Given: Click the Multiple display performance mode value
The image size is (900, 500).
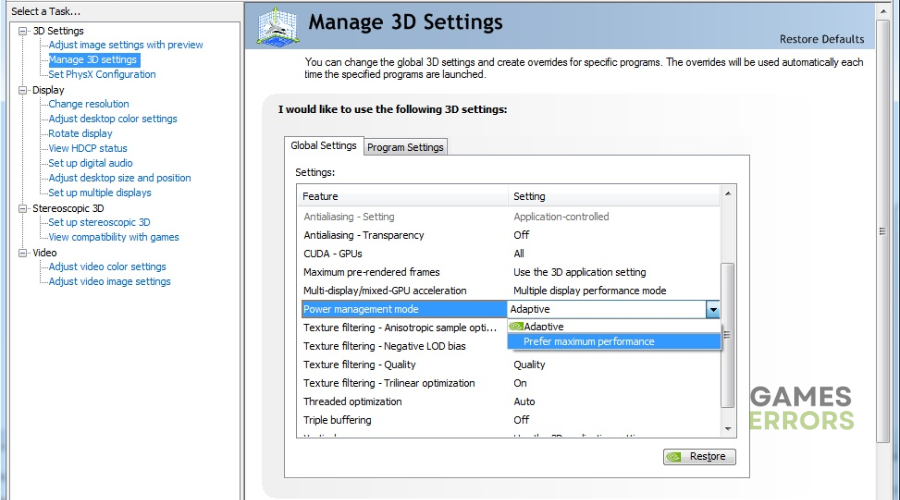Looking at the screenshot, I should (589, 290).
